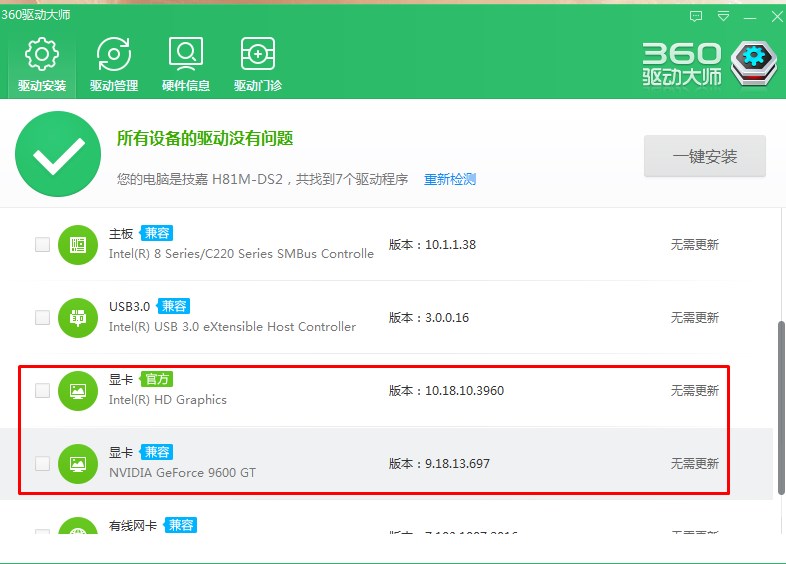The image size is (786, 564).
Task: Click the 所有设备的驱动没有问题 heading
Action: pyautogui.click(x=205, y=138)
